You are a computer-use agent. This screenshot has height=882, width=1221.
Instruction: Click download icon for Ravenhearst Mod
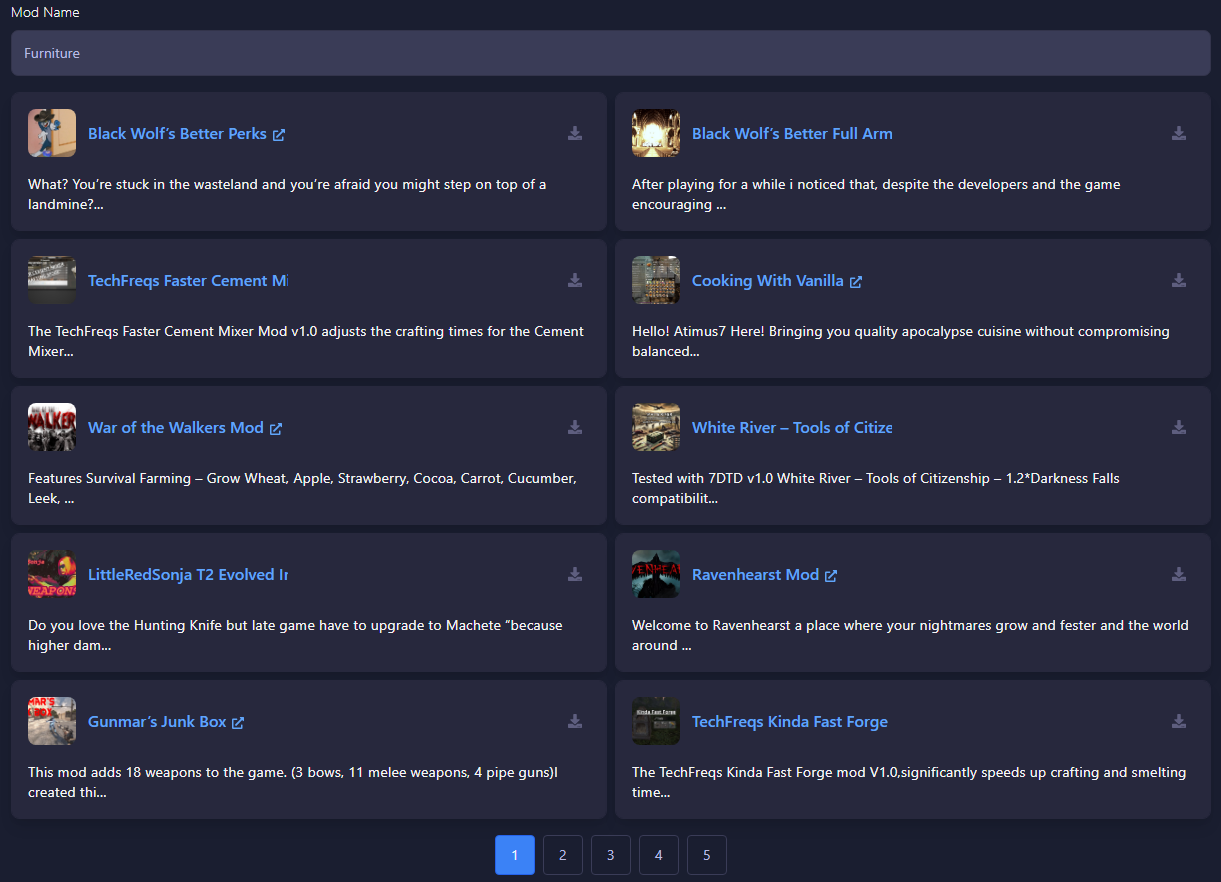[1179, 574]
